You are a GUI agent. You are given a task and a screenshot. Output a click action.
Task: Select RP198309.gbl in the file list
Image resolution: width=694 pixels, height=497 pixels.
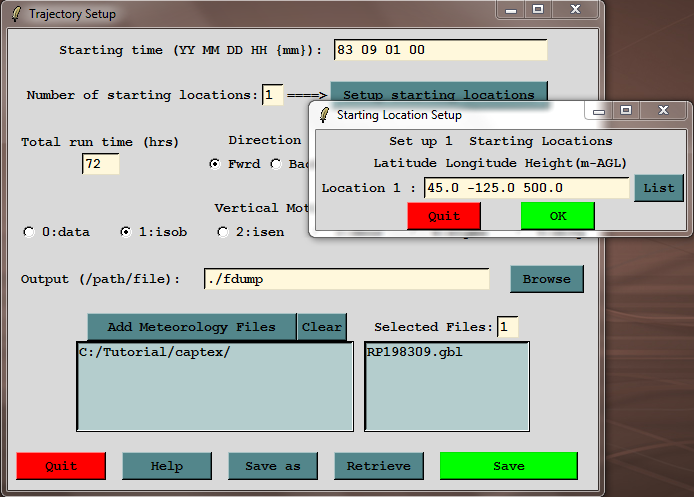point(415,353)
